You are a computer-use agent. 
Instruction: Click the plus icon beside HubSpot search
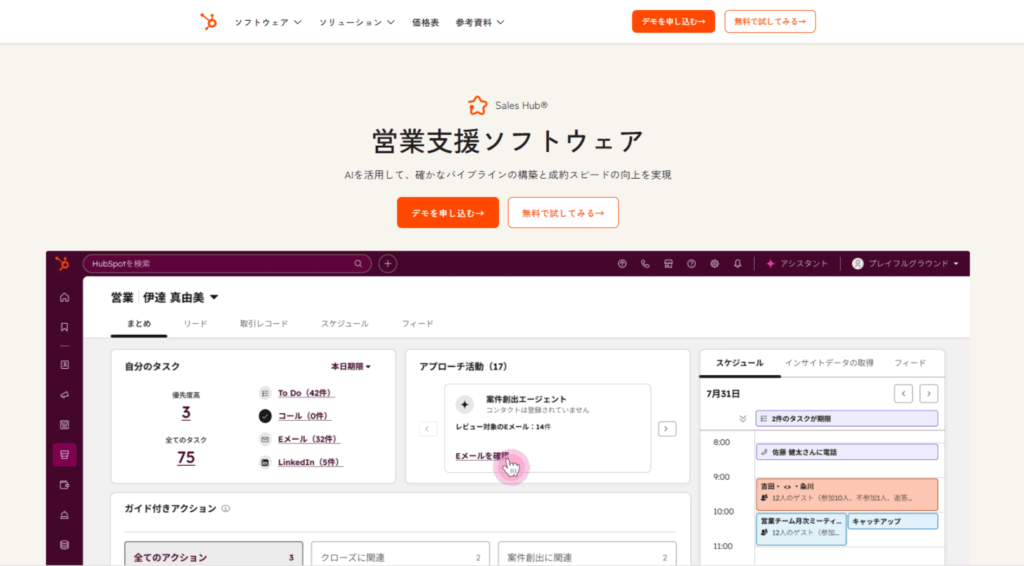pyautogui.click(x=388, y=264)
